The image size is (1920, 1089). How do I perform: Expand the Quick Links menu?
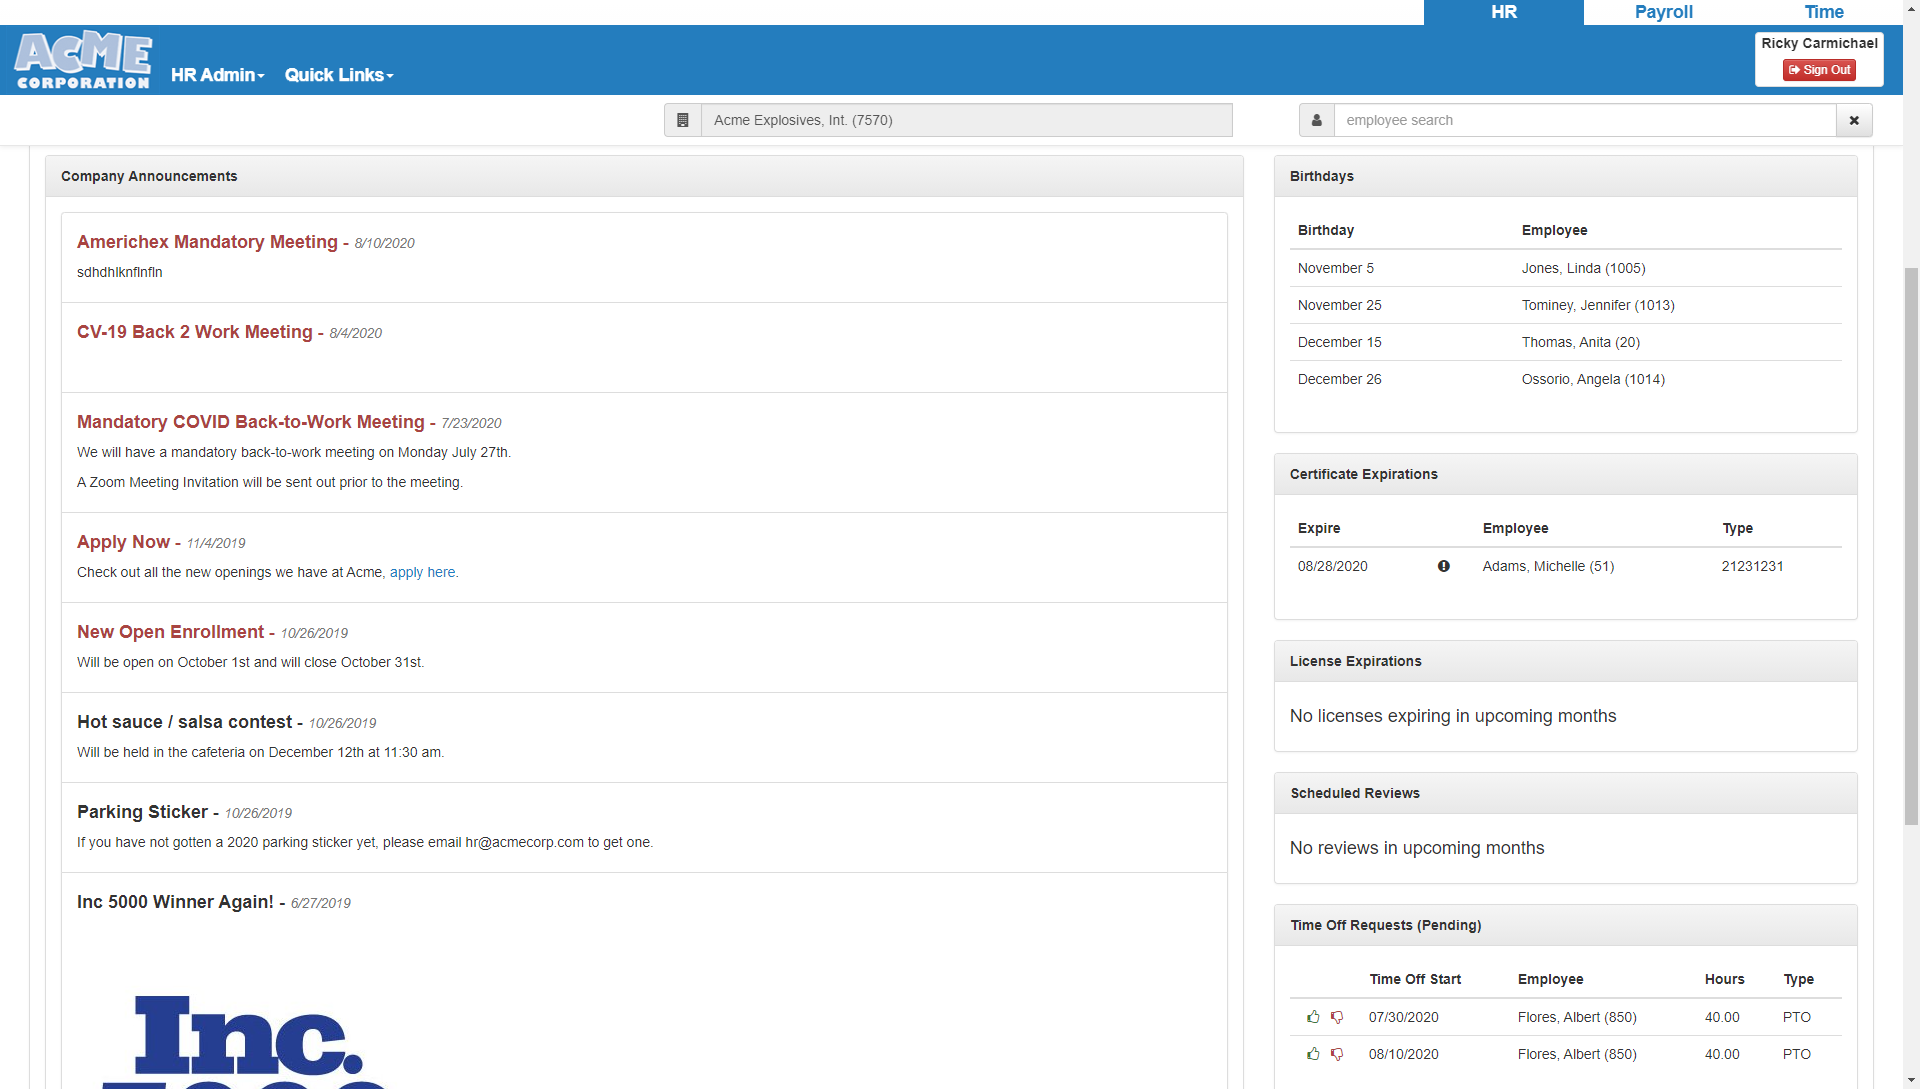(338, 74)
